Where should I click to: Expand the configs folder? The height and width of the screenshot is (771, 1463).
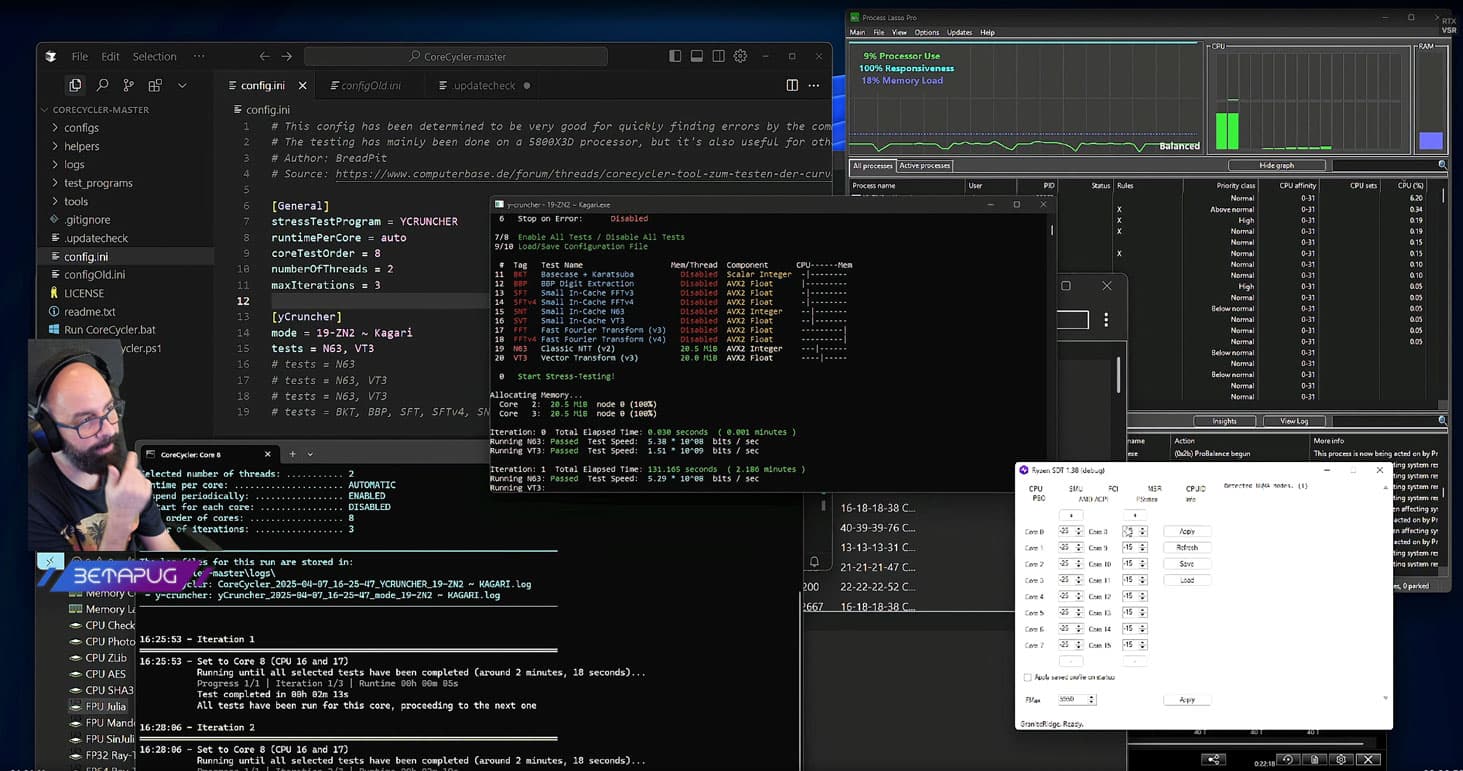click(x=81, y=128)
